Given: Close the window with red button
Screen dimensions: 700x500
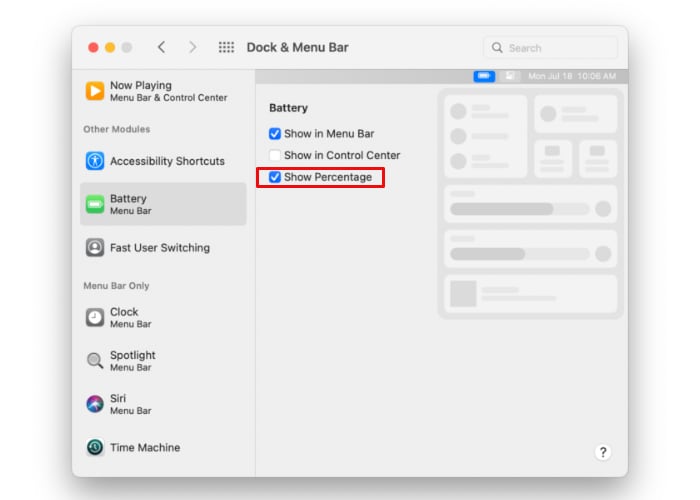Looking at the screenshot, I should point(93,47).
